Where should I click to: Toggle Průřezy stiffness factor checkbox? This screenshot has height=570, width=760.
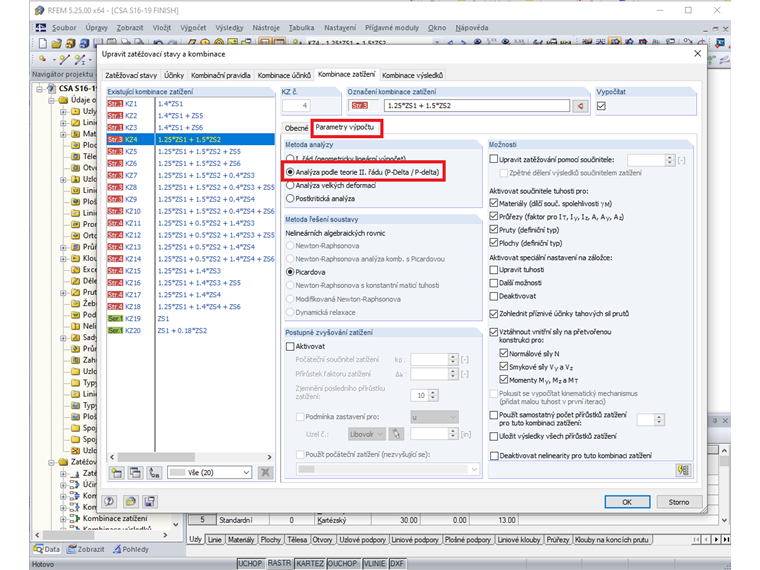coord(494,216)
